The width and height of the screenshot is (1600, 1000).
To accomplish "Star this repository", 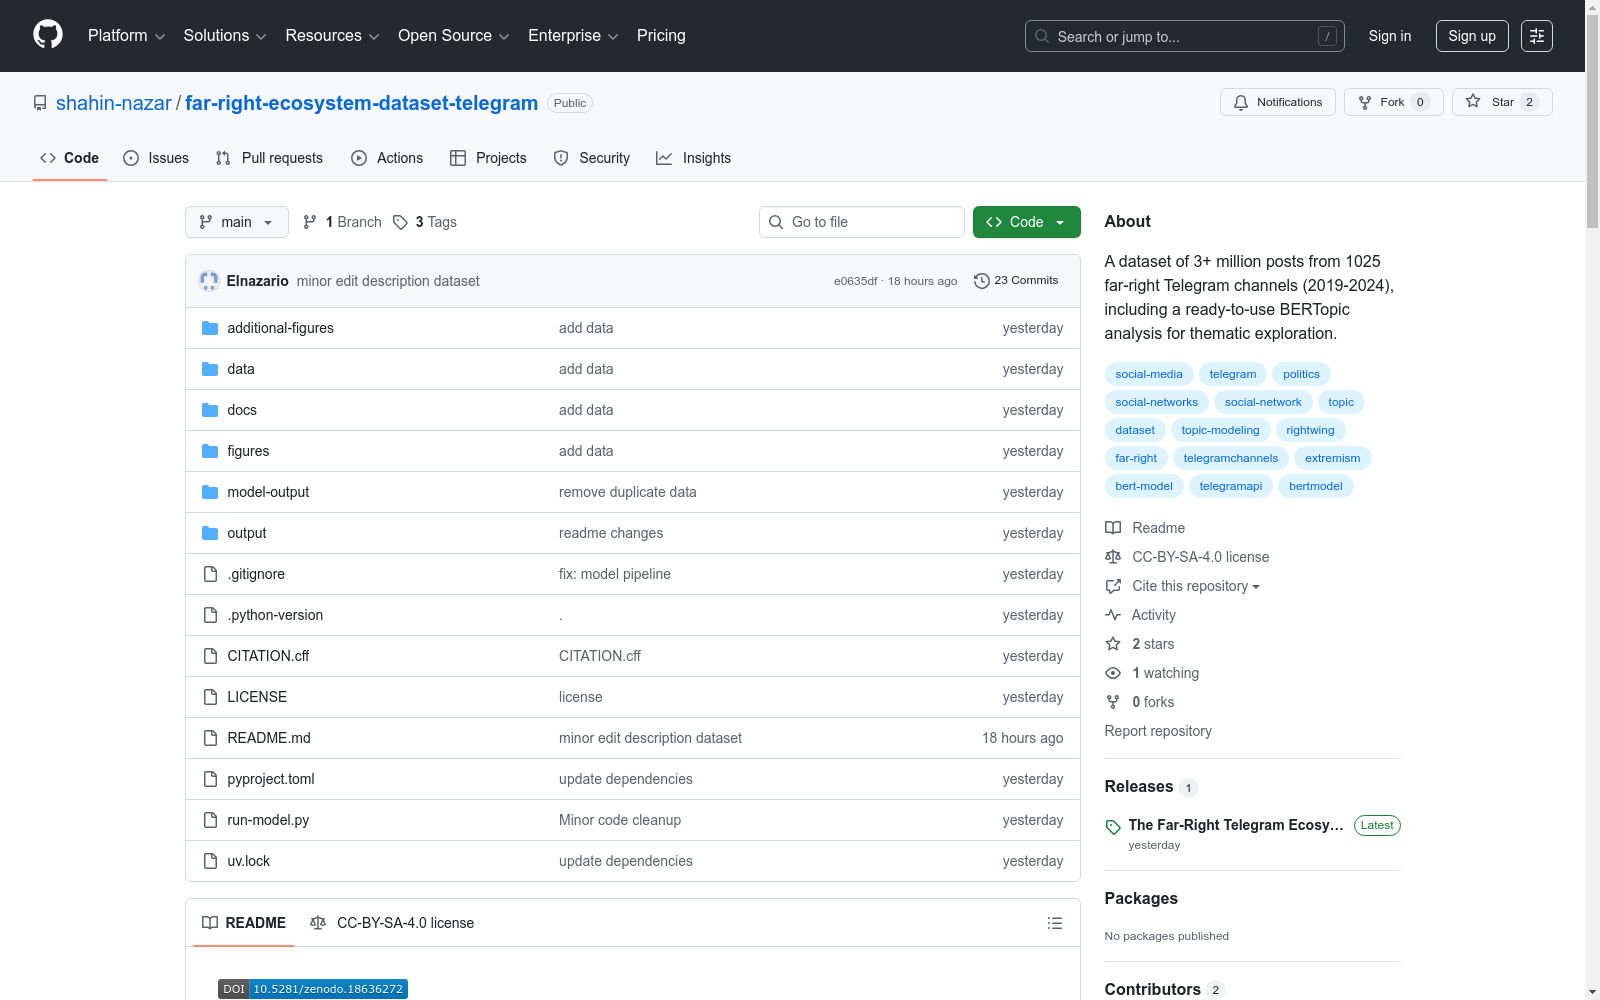I will click(1502, 102).
